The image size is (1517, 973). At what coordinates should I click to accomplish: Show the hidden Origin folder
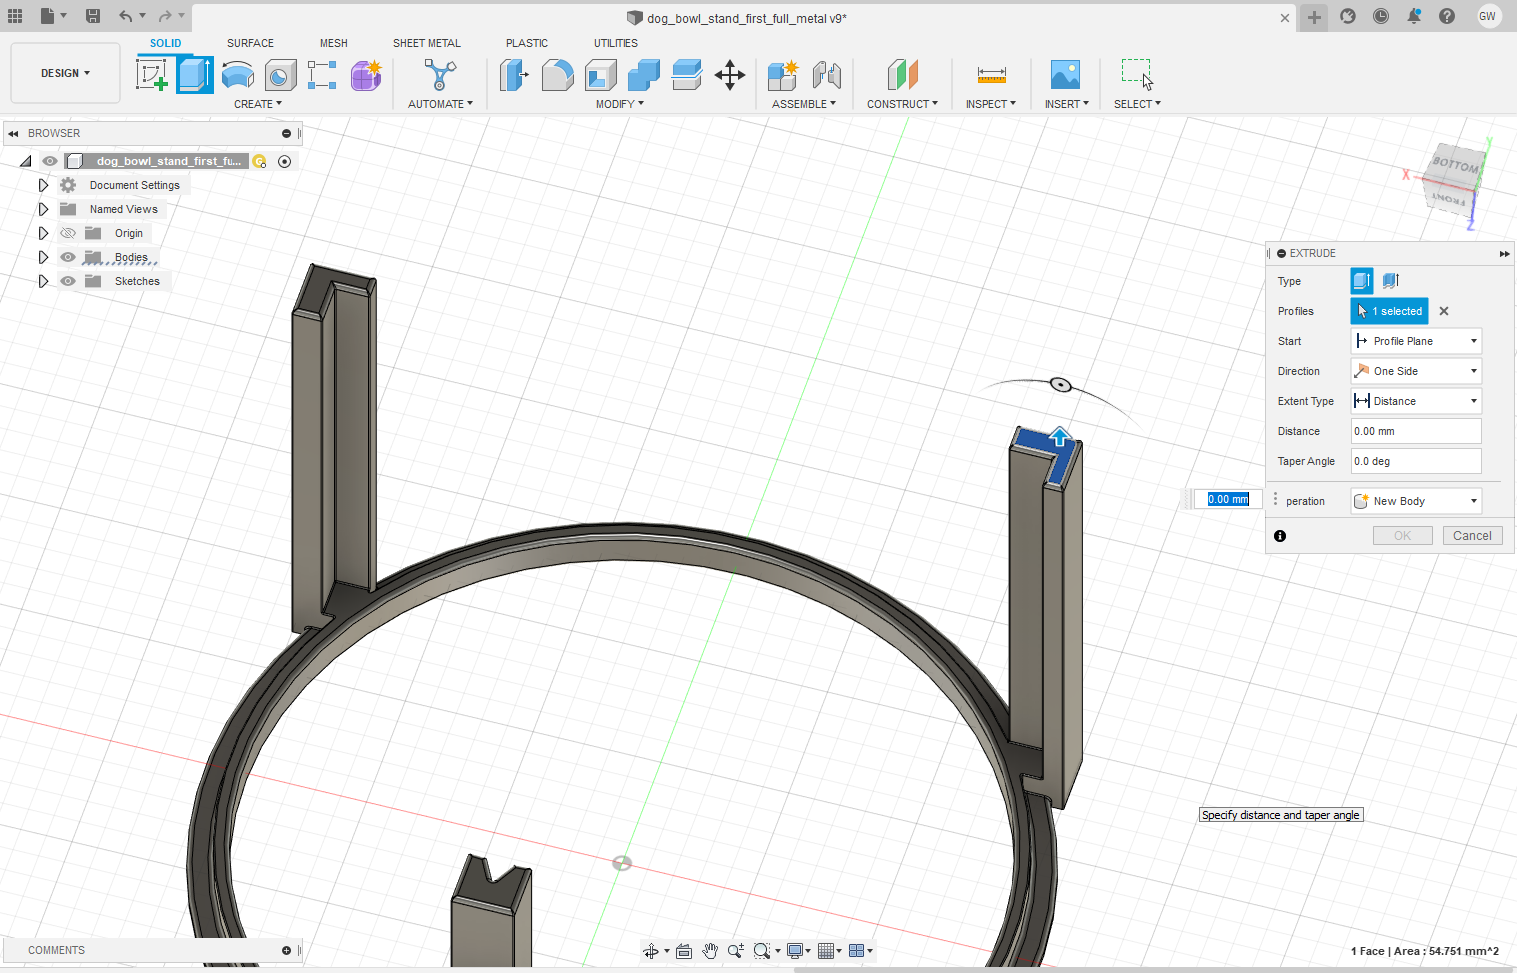(x=68, y=233)
